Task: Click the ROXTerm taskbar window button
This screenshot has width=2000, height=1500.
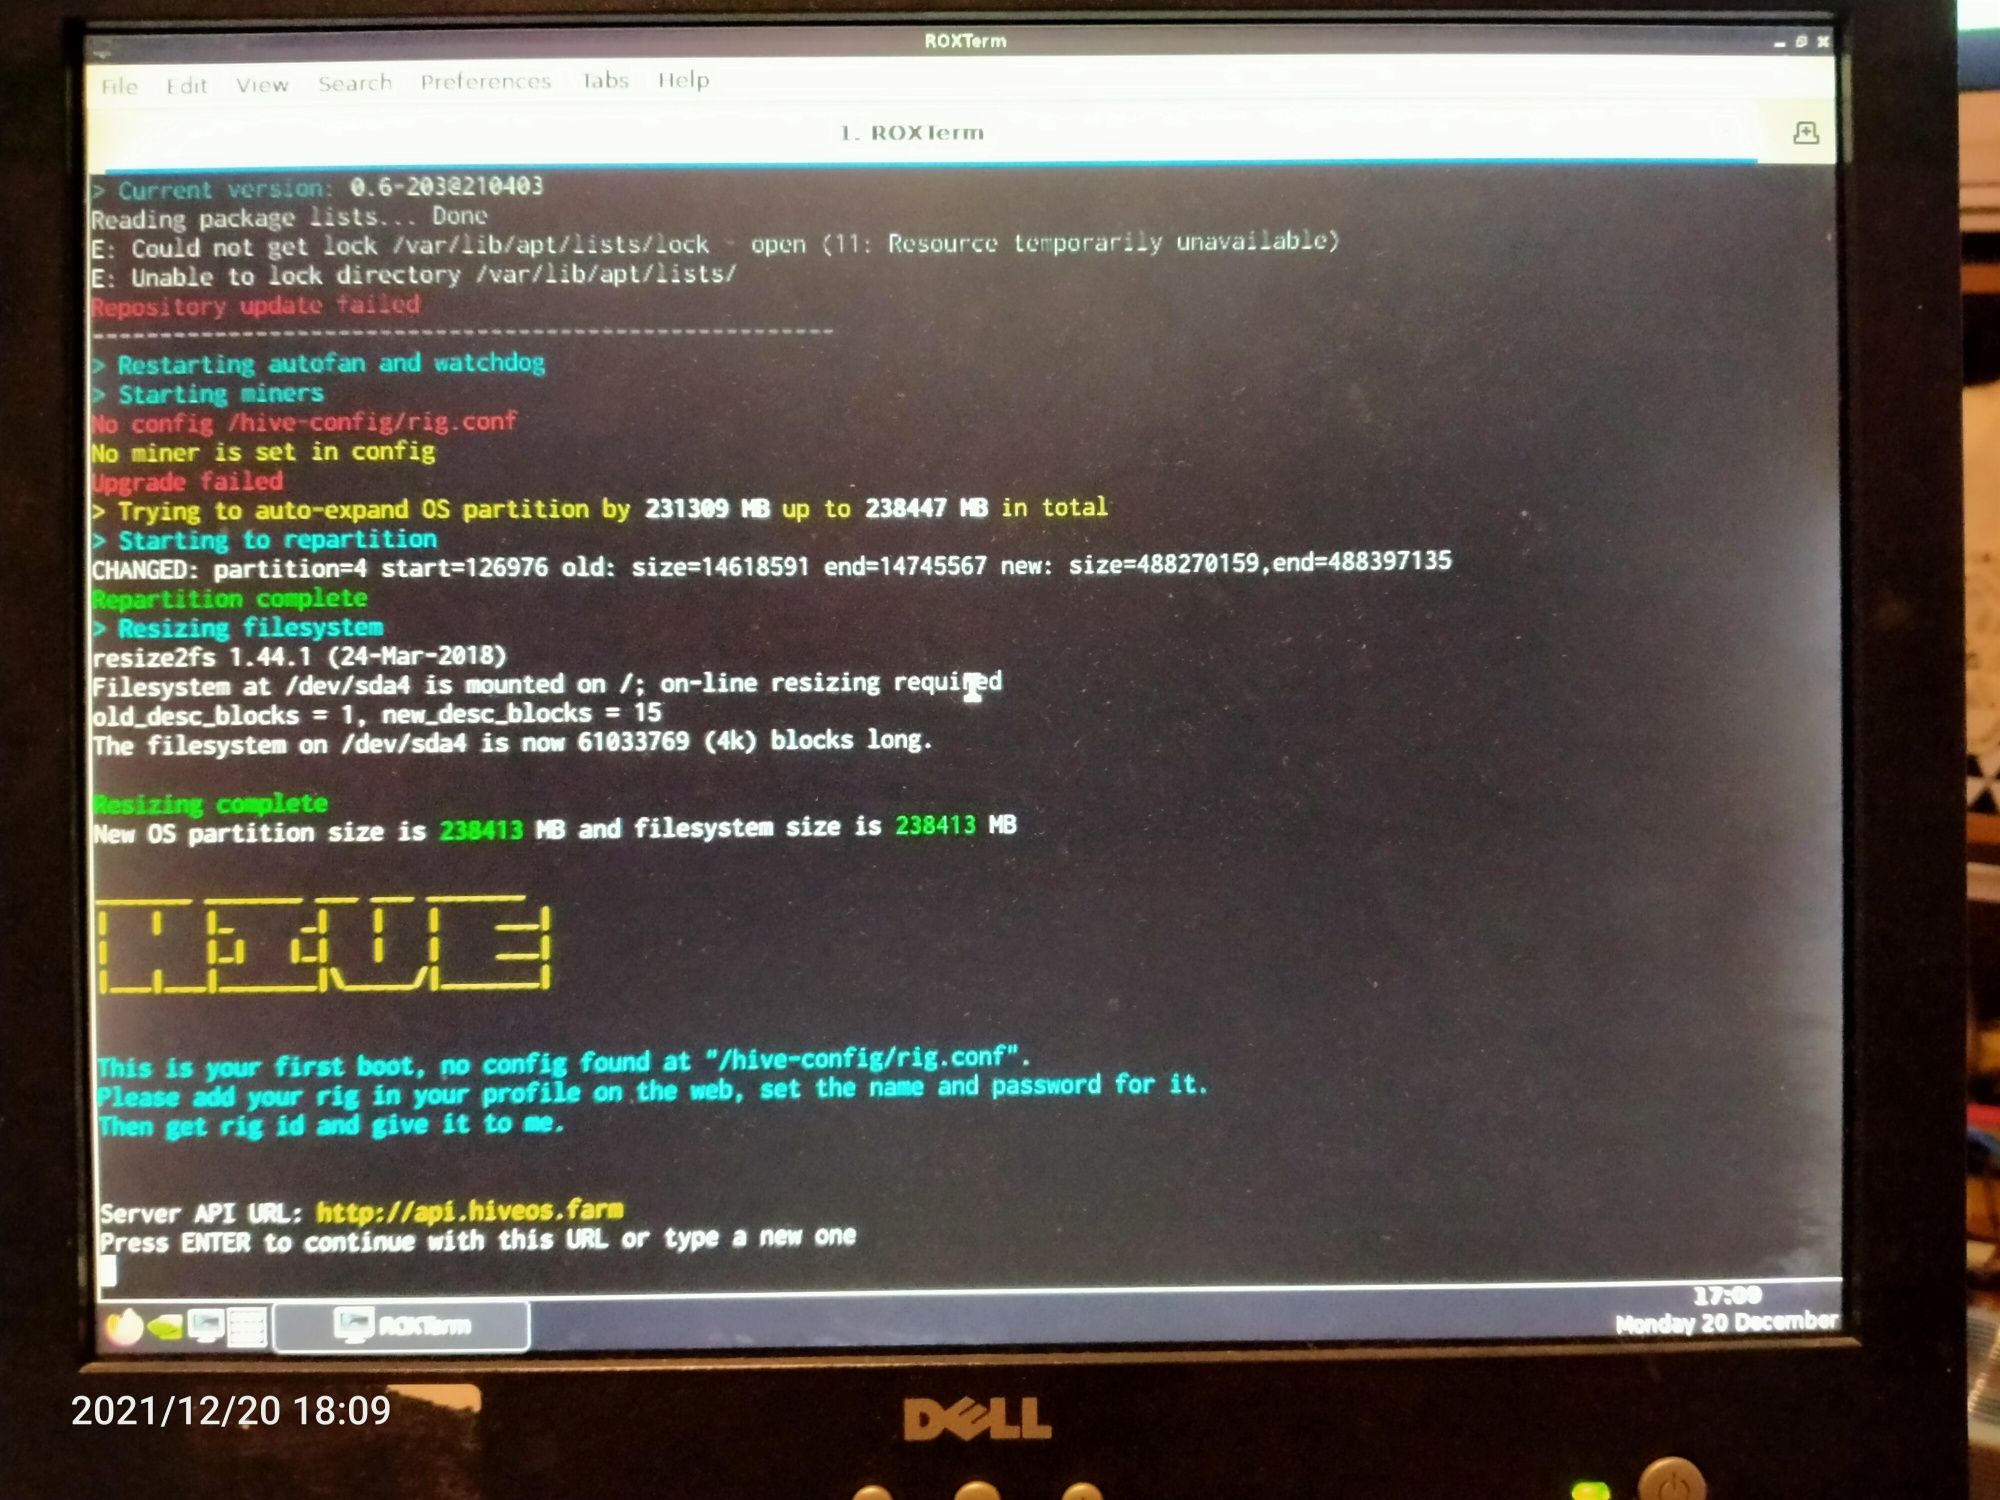Action: click(401, 1325)
